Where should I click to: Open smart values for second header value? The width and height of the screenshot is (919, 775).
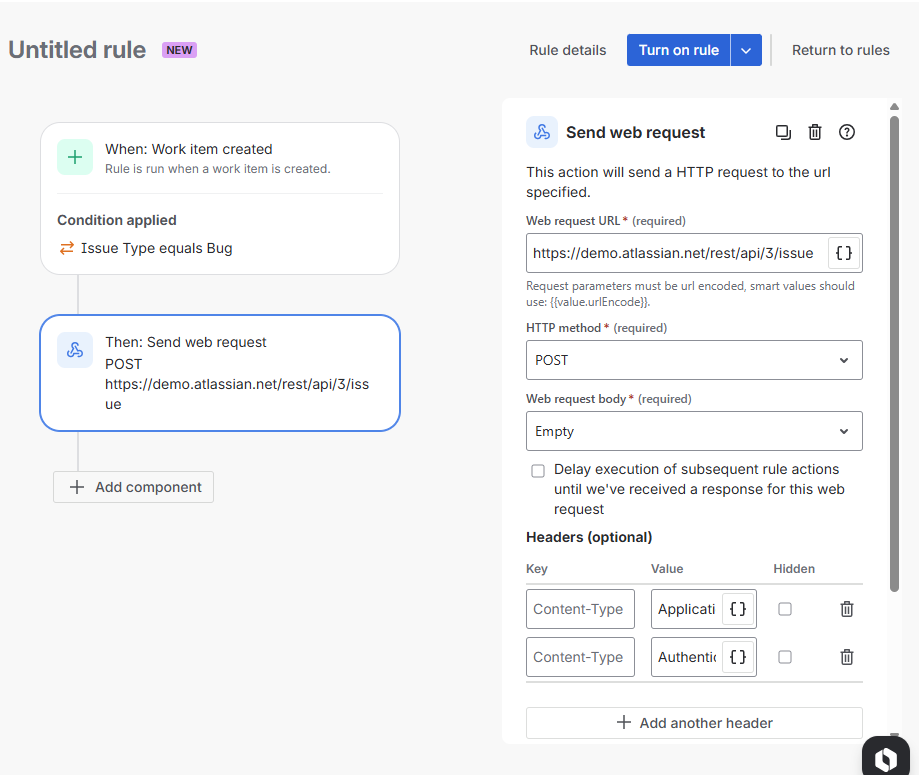click(738, 657)
